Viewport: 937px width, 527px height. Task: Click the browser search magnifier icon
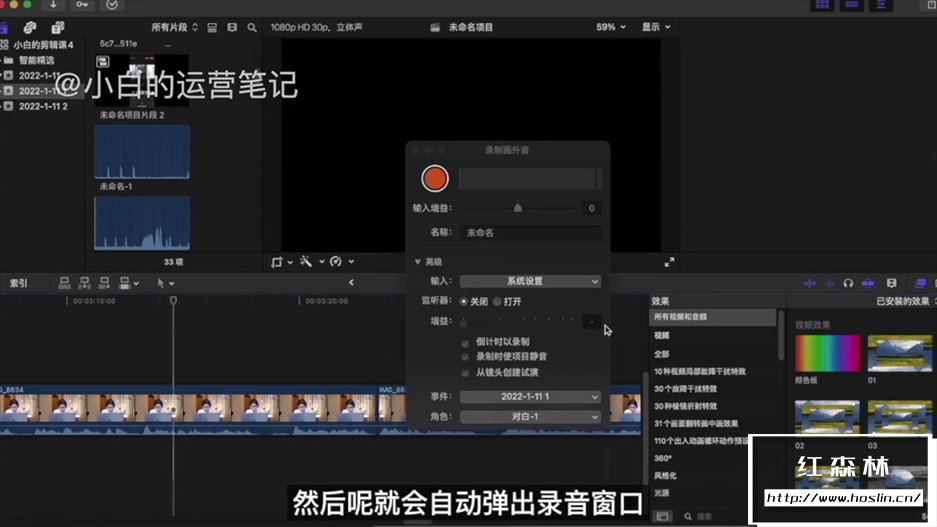[252, 27]
